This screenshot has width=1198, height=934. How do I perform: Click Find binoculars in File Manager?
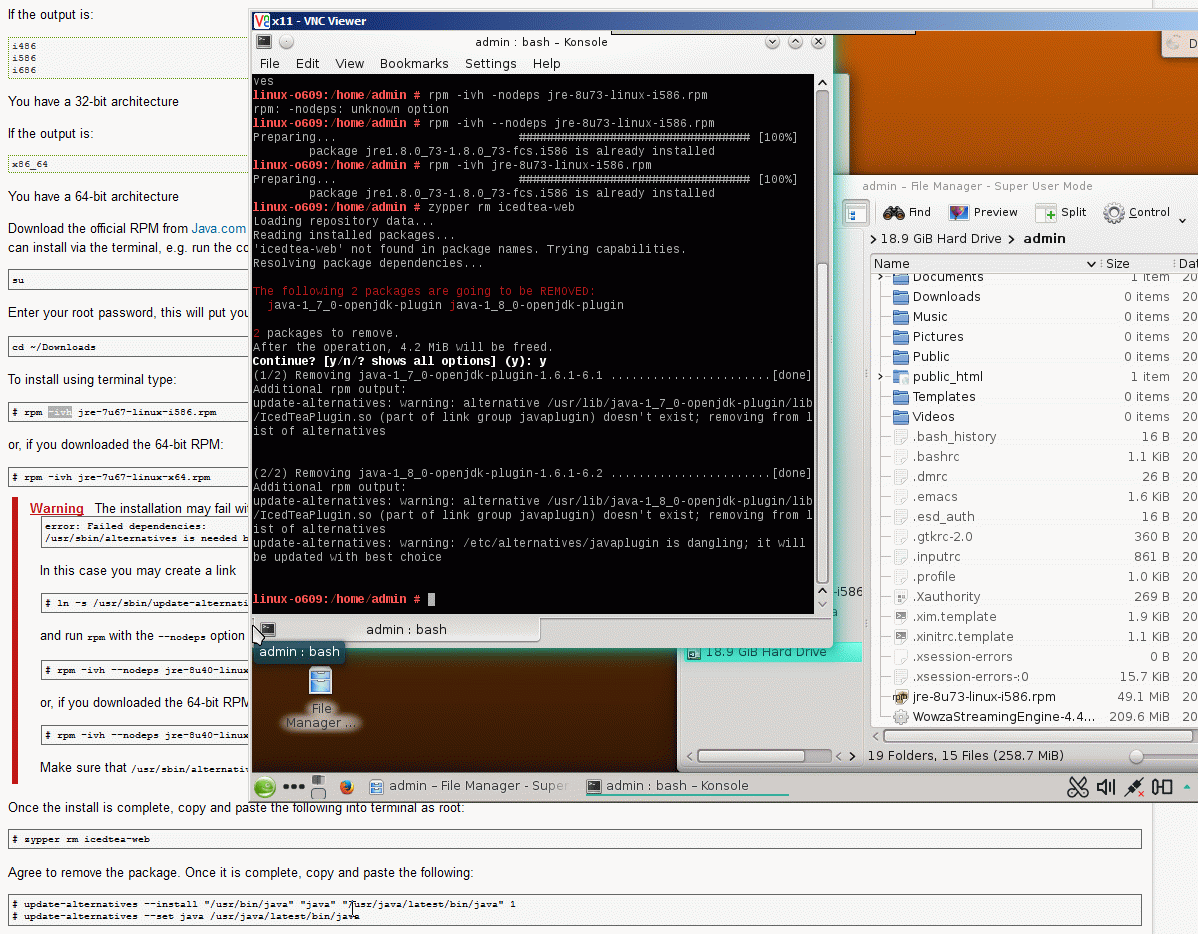[907, 212]
